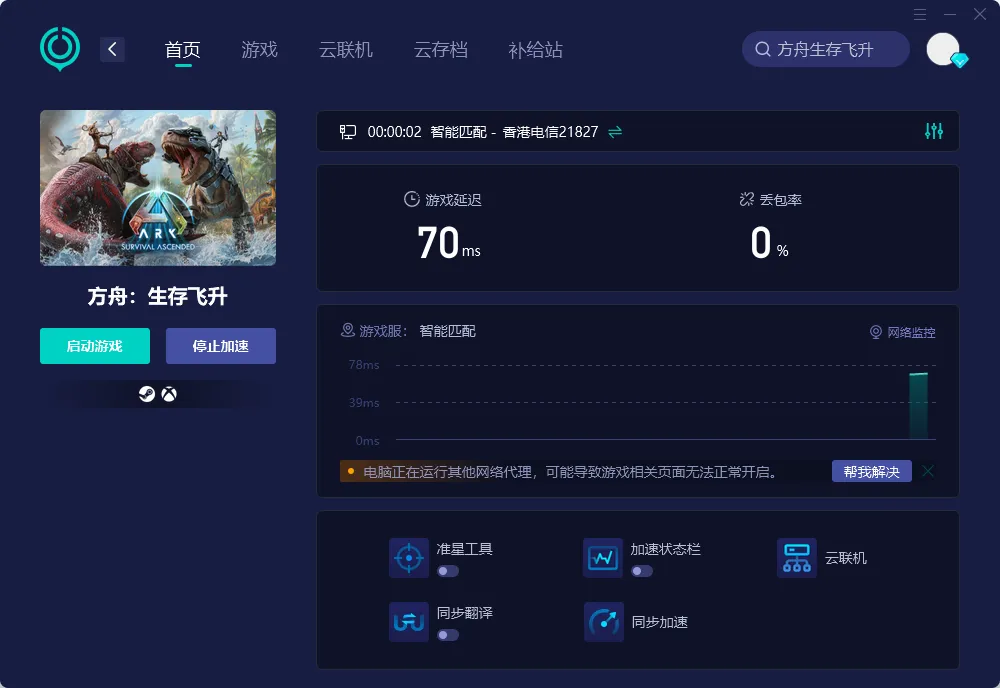1000x688 pixels.
Task: Click the 游戏服 location pin icon
Action: [x=348, y=330]
